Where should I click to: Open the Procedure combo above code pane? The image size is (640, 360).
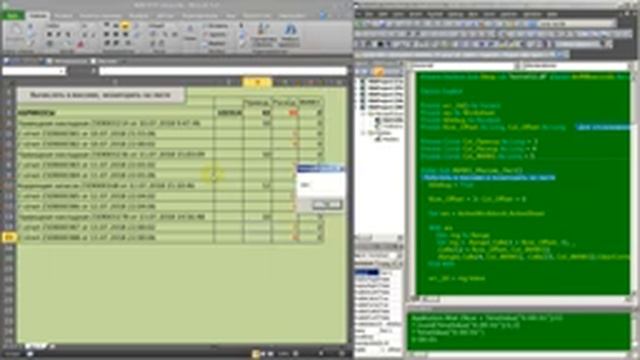coord(577,65)
